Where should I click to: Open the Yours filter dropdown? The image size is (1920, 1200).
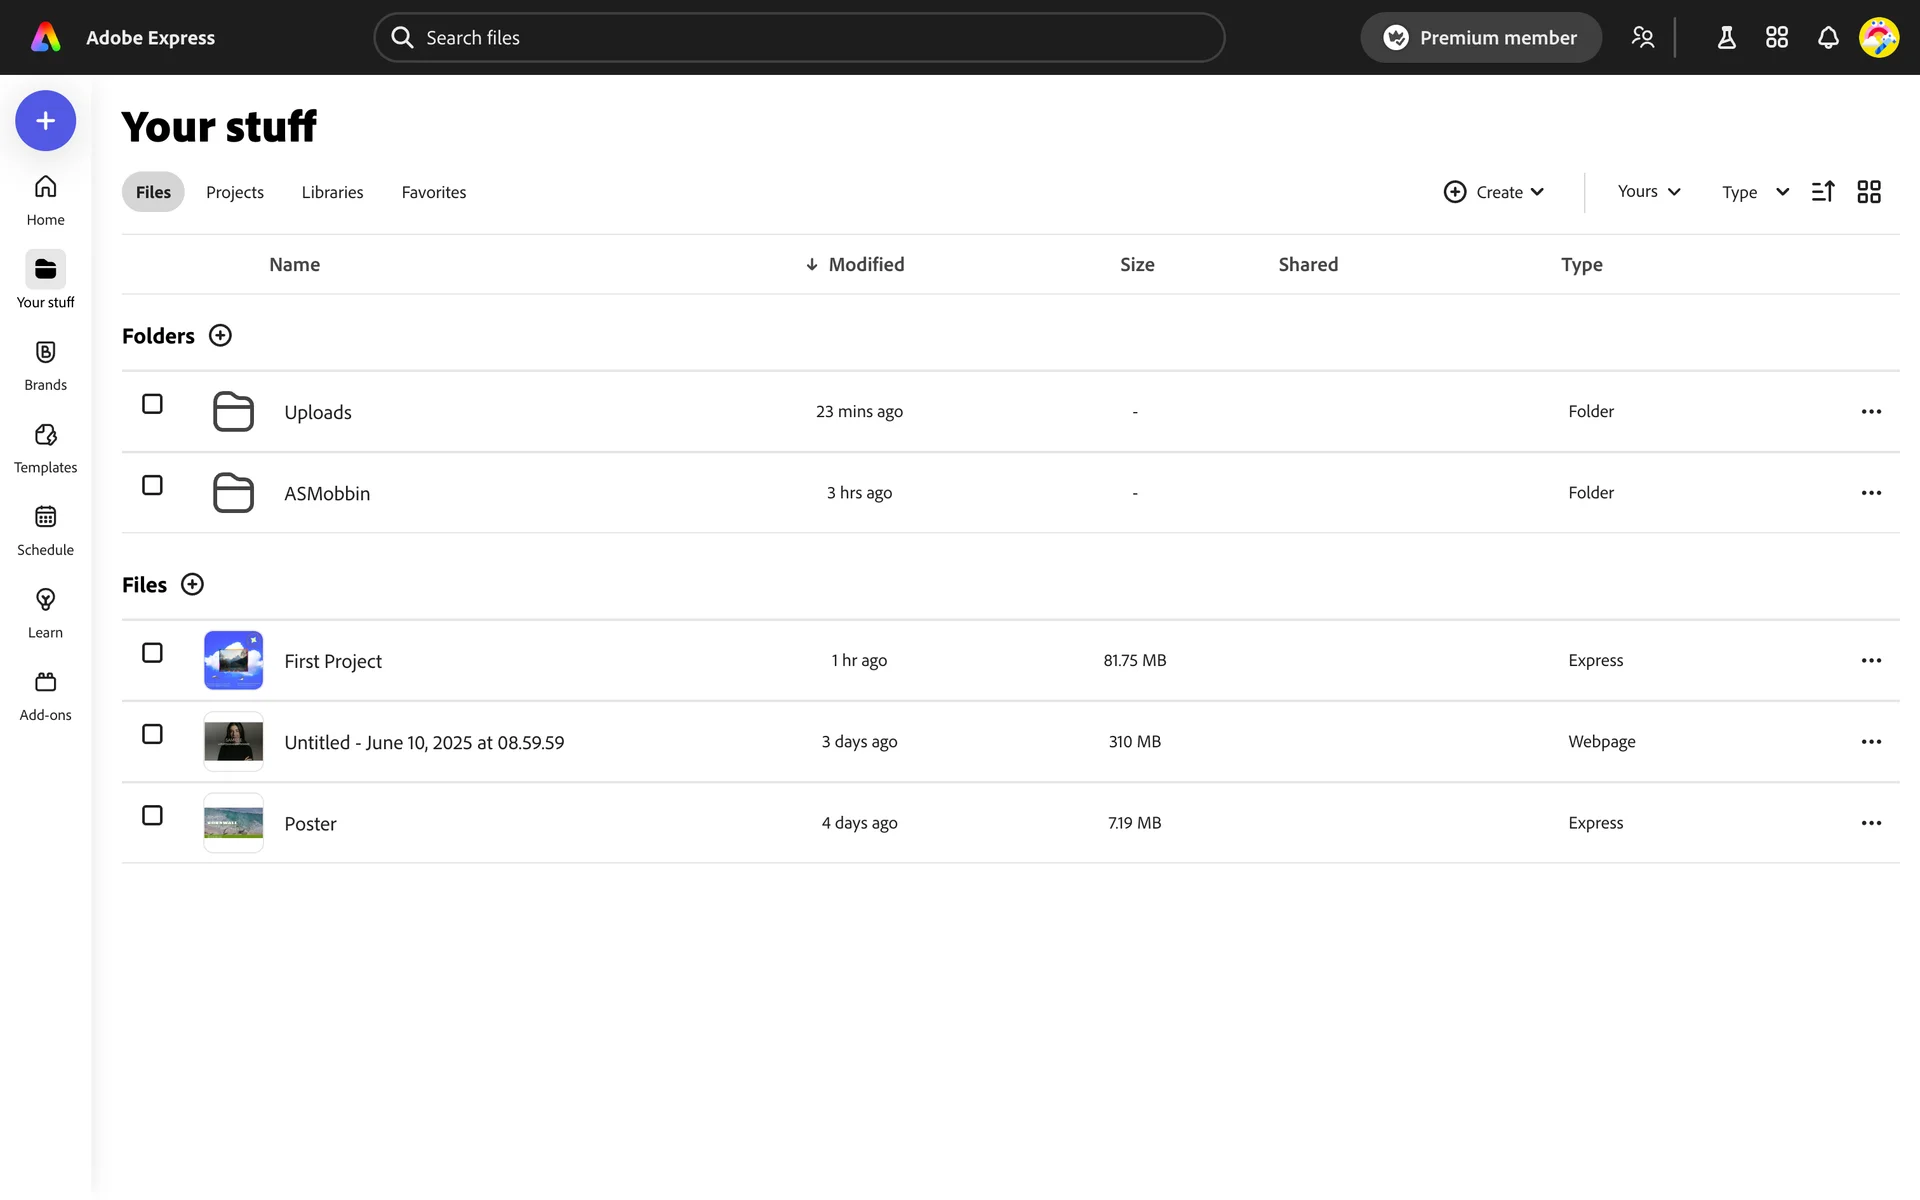[x=1648, y=192]
